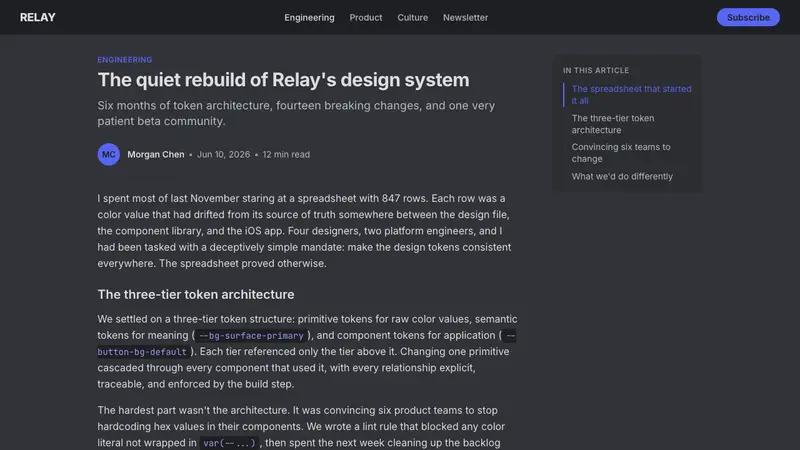This screenshot has height=450, width=800.
Task: Click the 'button-bg-default' code snippet
Action: [x=142, y=352]
